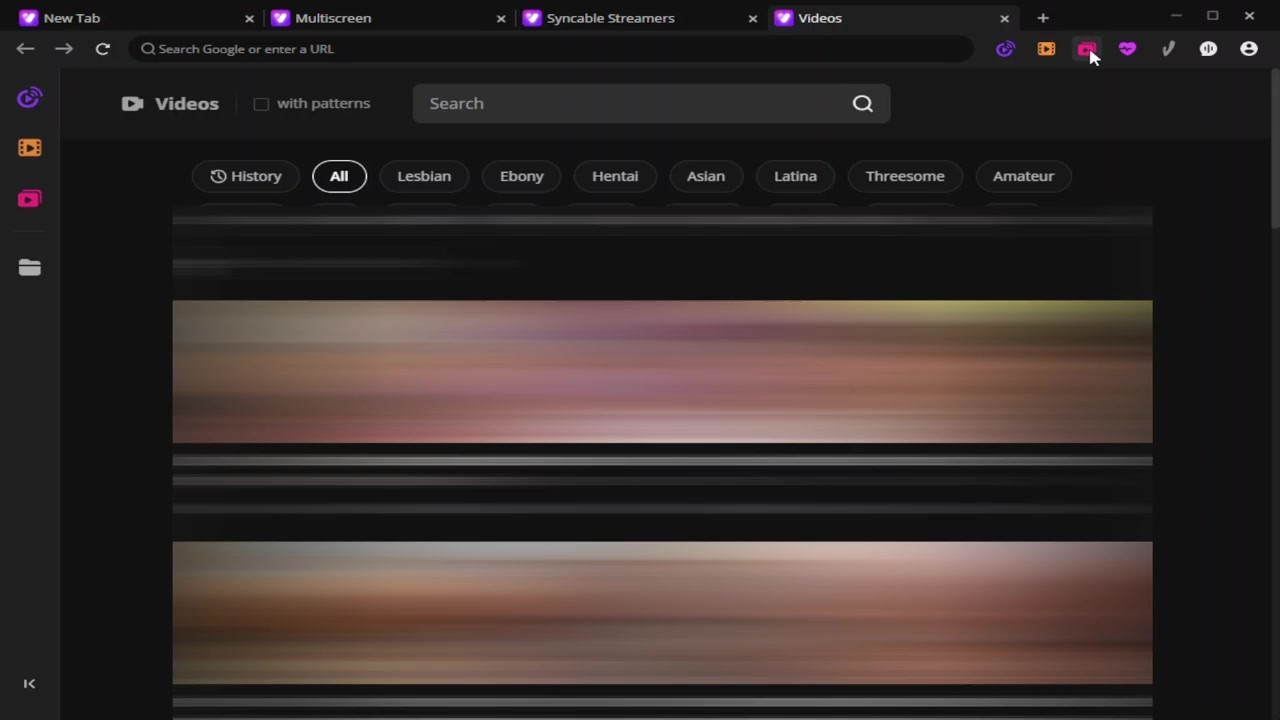
Task: Open the History filter button
Action: pyautogui.click(x=246, y=176)
